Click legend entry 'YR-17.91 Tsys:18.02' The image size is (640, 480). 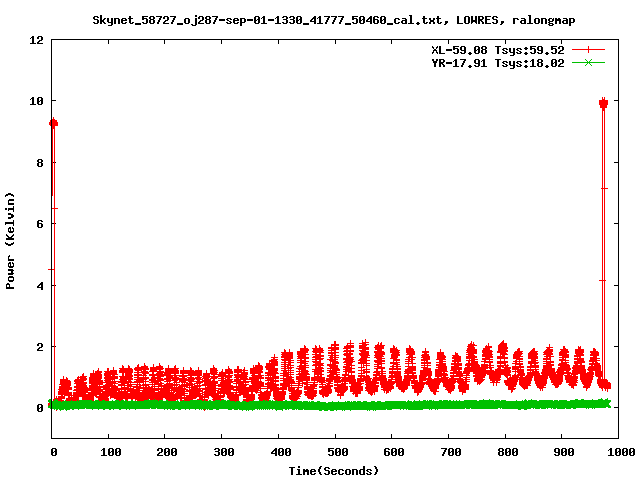point(498,63)
